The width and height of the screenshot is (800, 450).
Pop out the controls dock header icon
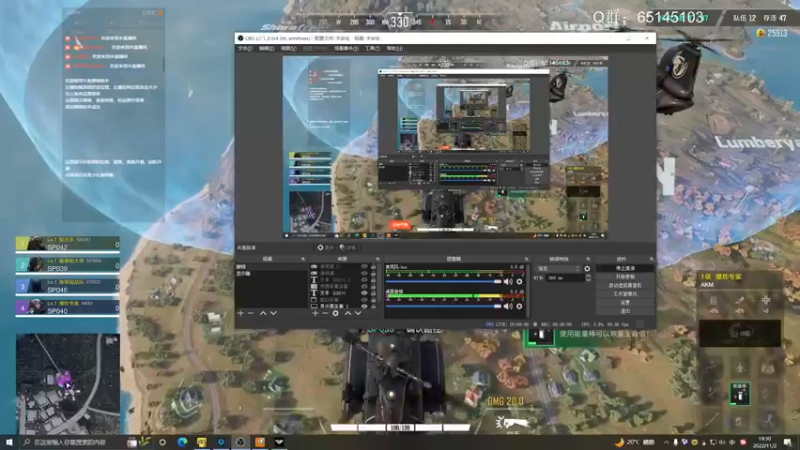point(652,259)
